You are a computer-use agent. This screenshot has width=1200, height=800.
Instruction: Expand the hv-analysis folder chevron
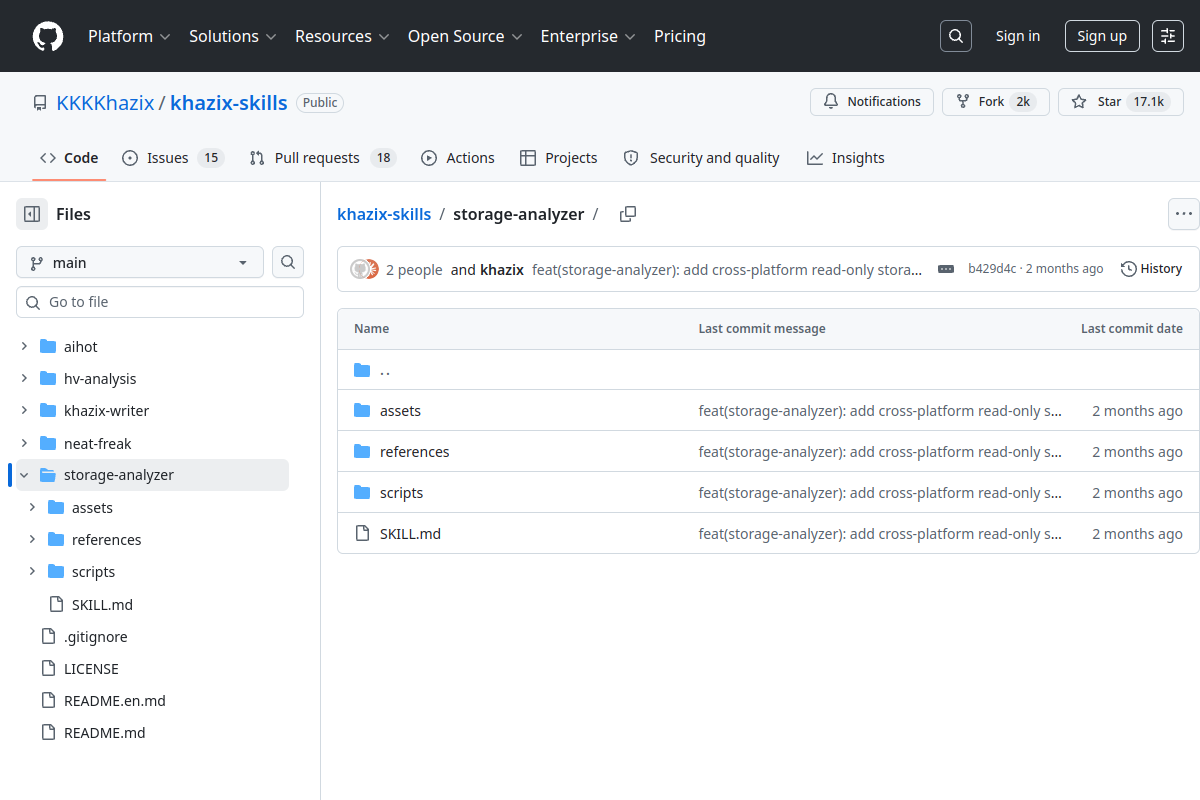(x=24, y=379)
